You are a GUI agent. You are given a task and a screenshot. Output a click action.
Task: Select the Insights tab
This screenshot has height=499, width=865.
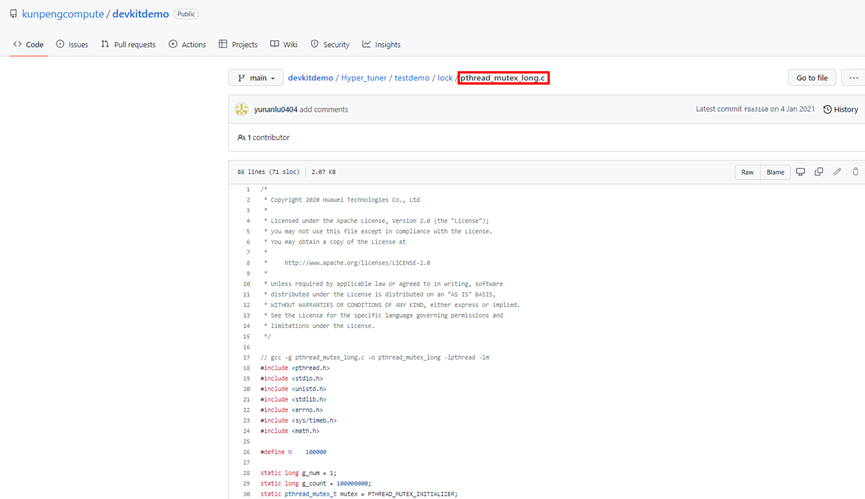[x=381, y=45]
